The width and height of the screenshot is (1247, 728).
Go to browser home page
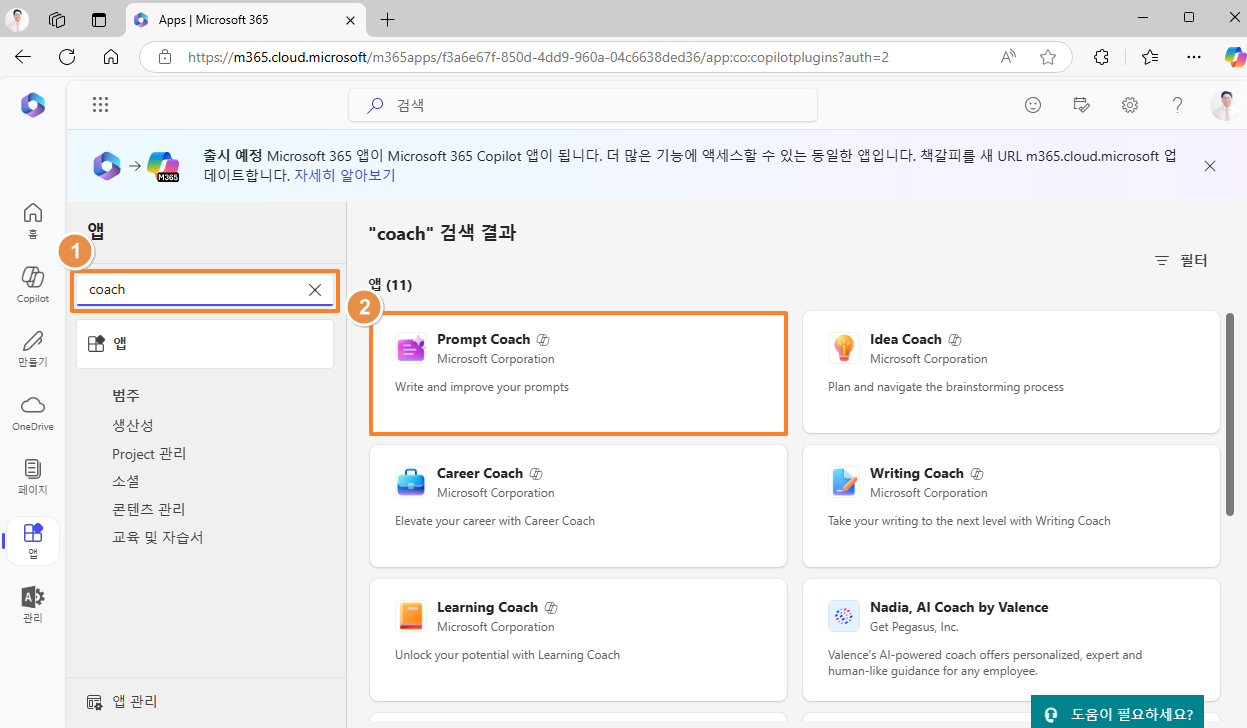111,57
